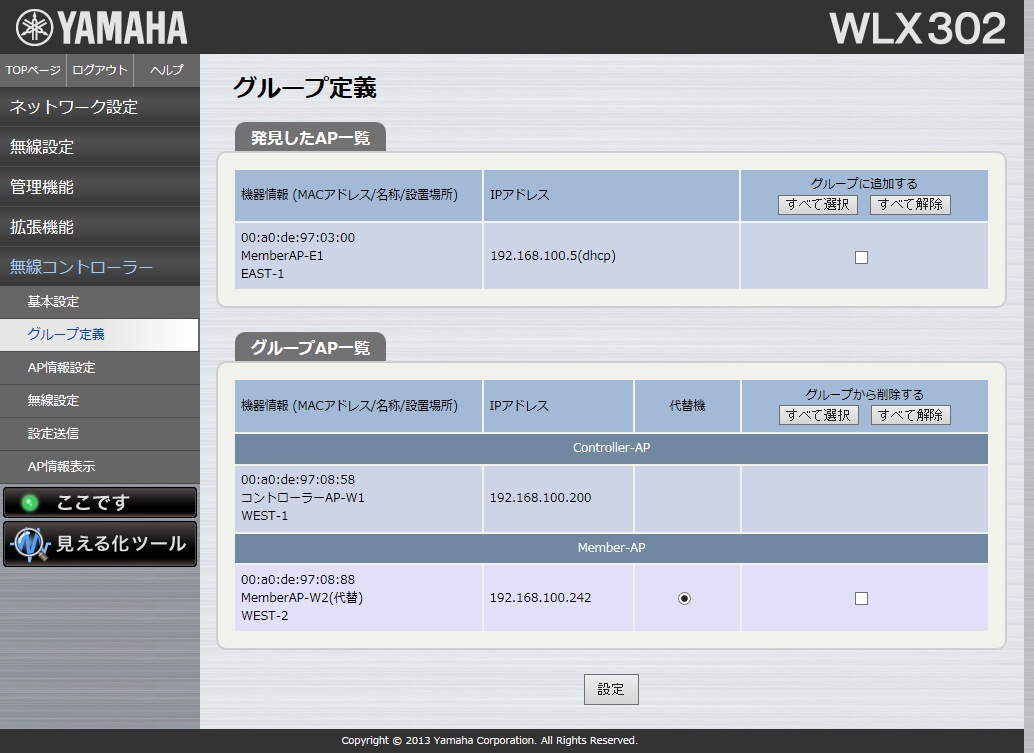Check the MemberAP-E1 add-to-group checkbox

click(861, 257)
